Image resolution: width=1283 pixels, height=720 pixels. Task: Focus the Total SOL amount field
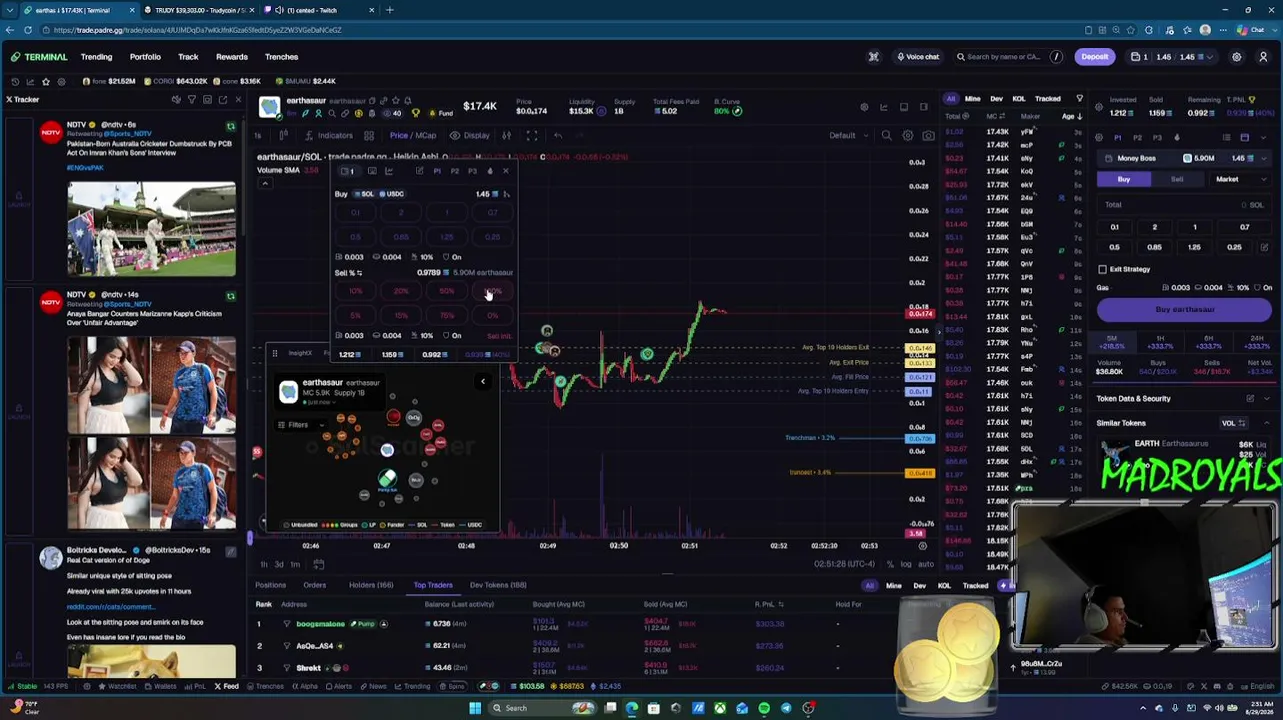pyautogui.click(x=1184, y=205)
